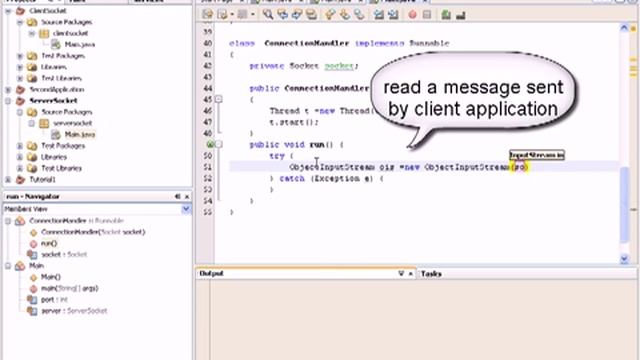Expand the Tutorial1 project
Image resolution: width=640 pixels, height=360 pixels.
tap(8, 180)
